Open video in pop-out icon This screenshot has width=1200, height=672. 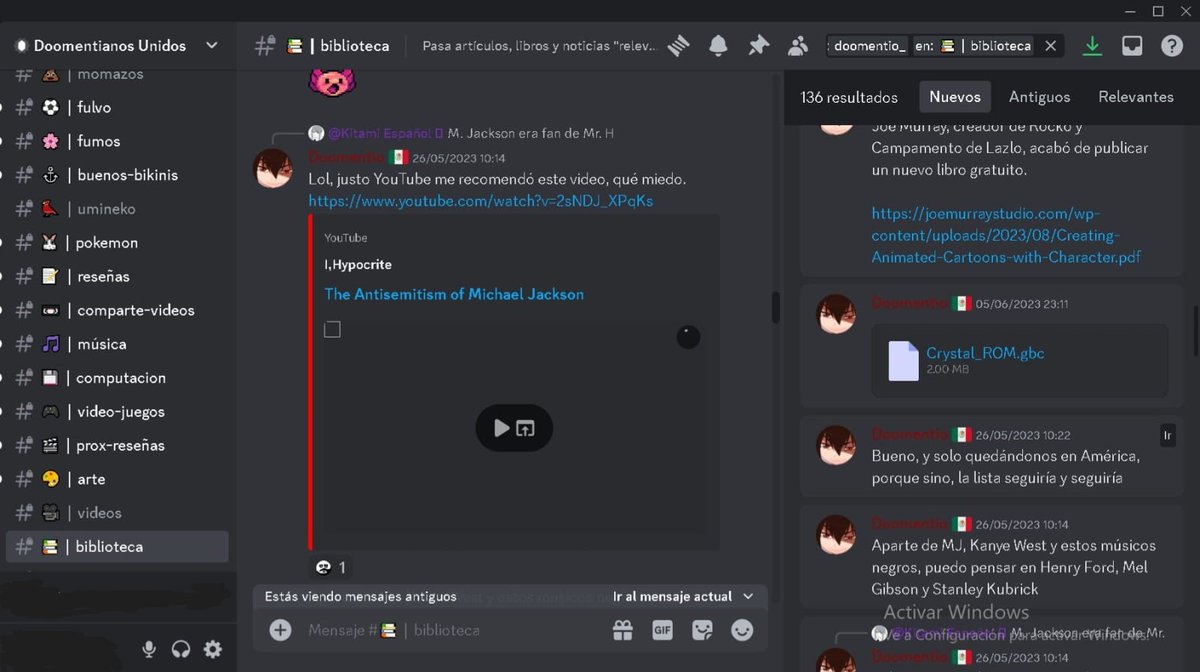527,428
